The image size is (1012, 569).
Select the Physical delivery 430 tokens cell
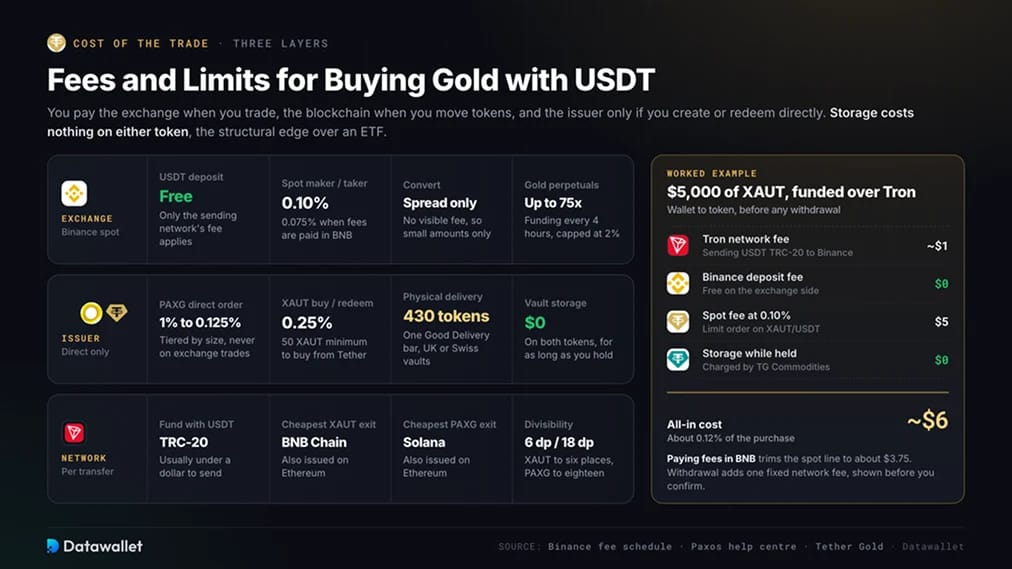[451, 329]
